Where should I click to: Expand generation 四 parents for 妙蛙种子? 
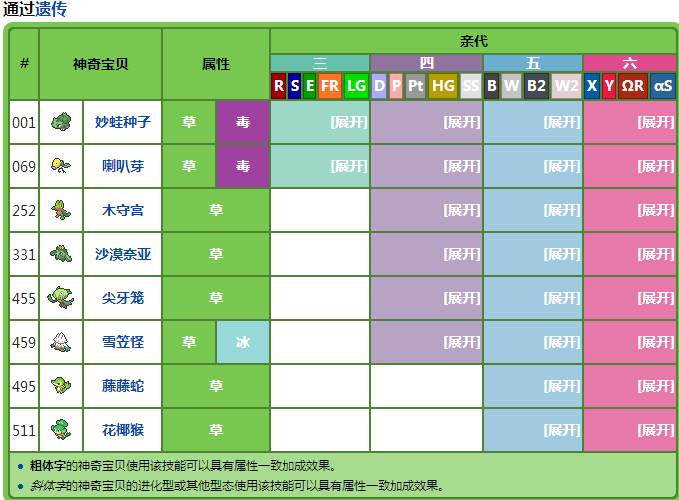tap(462, 123)
